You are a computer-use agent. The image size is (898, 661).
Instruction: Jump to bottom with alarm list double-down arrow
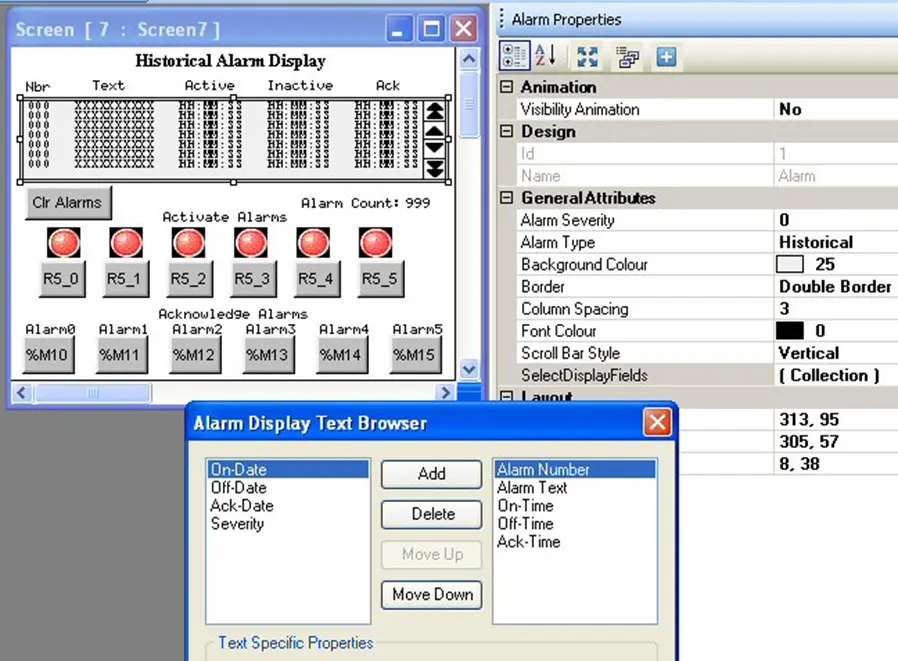point(435,168)
